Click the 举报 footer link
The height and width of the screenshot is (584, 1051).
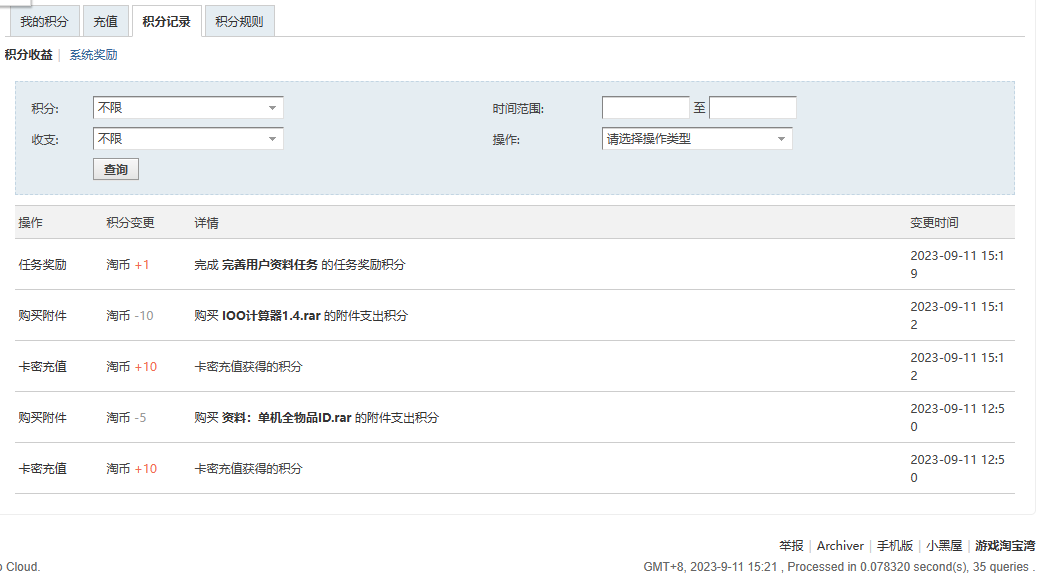[x=791, y=546]
